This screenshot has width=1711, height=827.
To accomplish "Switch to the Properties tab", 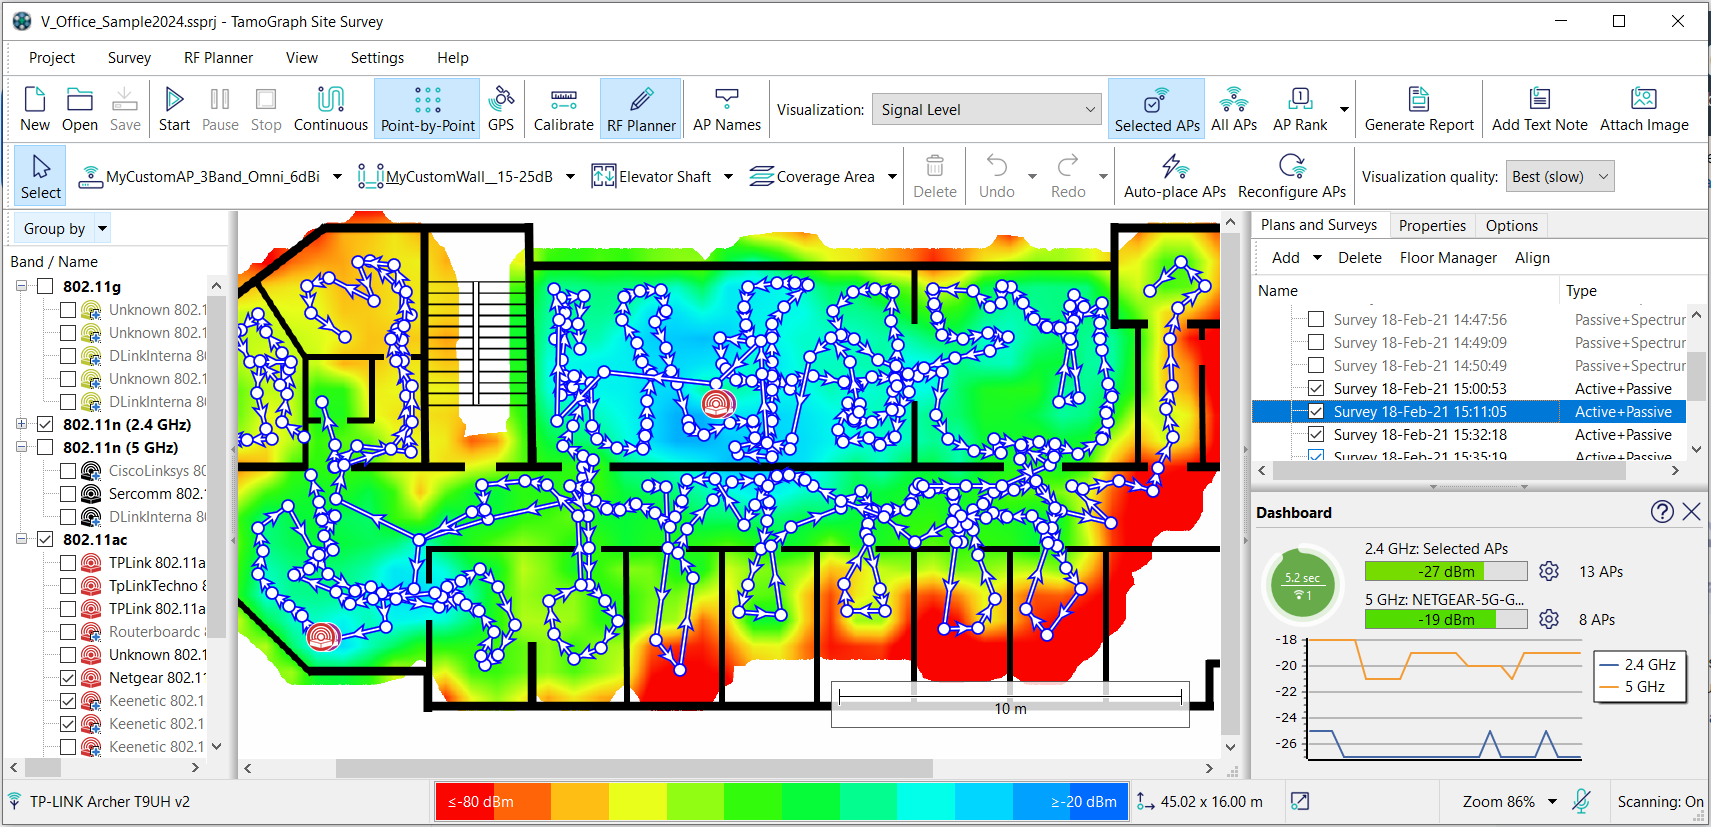I will tap(1432, 226).
